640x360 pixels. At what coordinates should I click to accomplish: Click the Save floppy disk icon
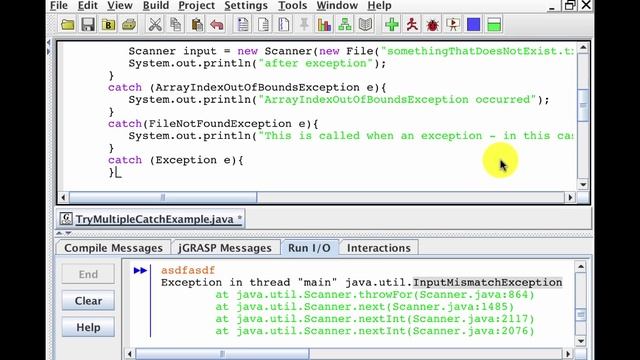[x=88, y=25]
